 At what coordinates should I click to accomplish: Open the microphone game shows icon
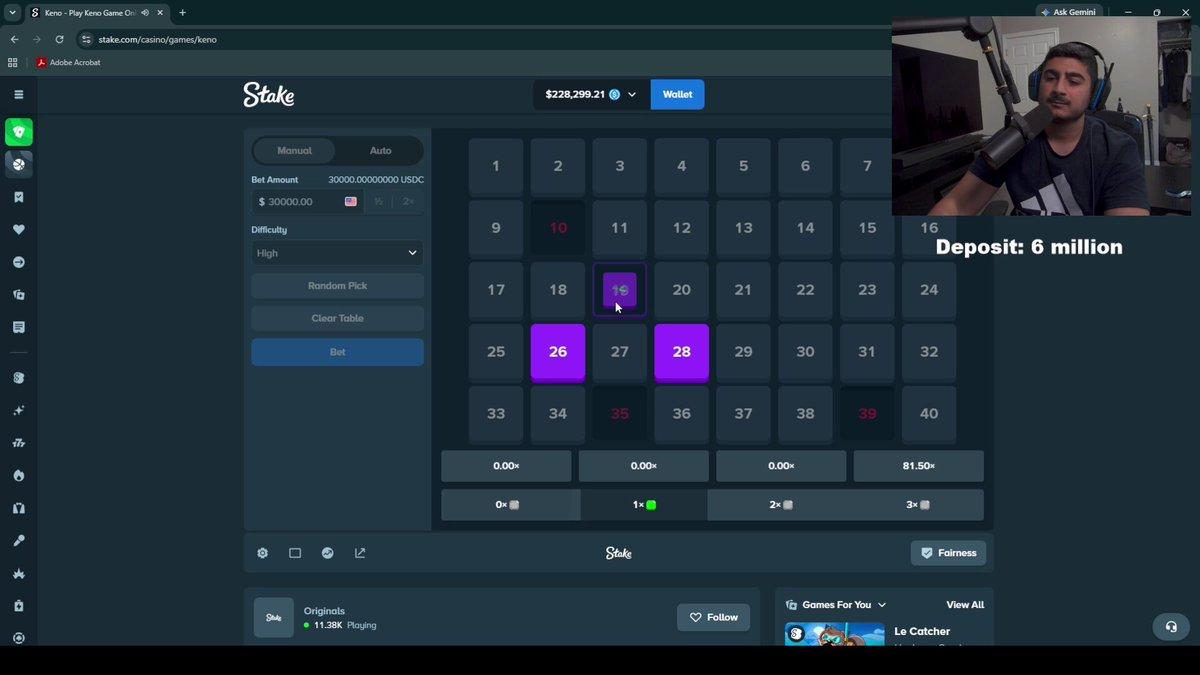(x=18, y=541)
